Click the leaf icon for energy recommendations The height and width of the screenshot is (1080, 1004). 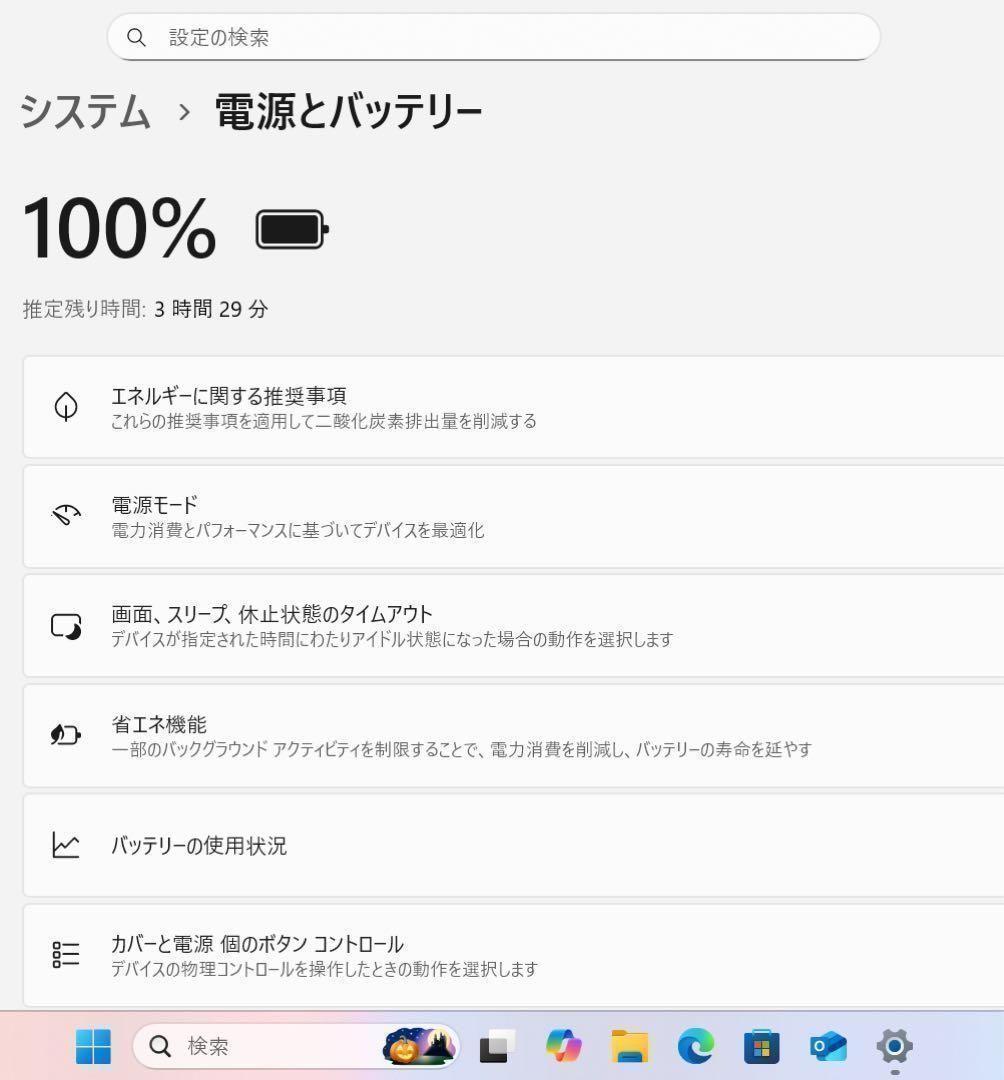coord(66,407)
